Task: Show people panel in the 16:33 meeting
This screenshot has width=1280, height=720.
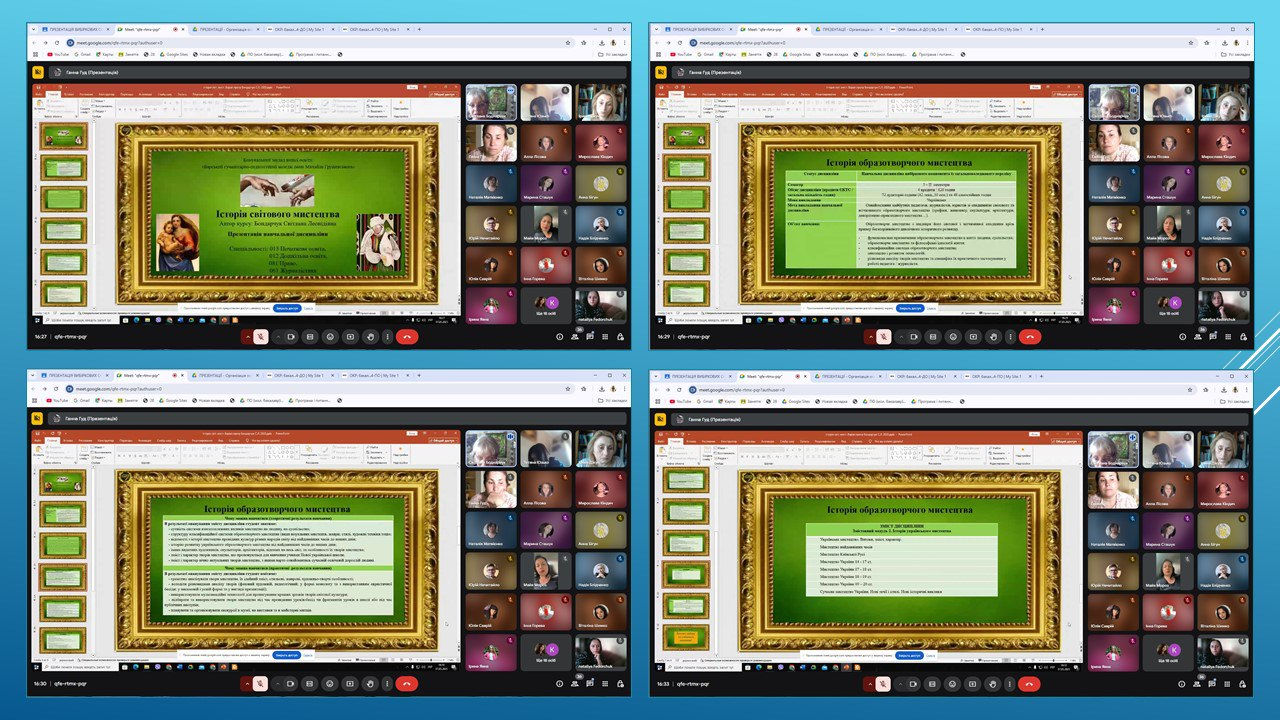Action: [x=1197, y=684]
